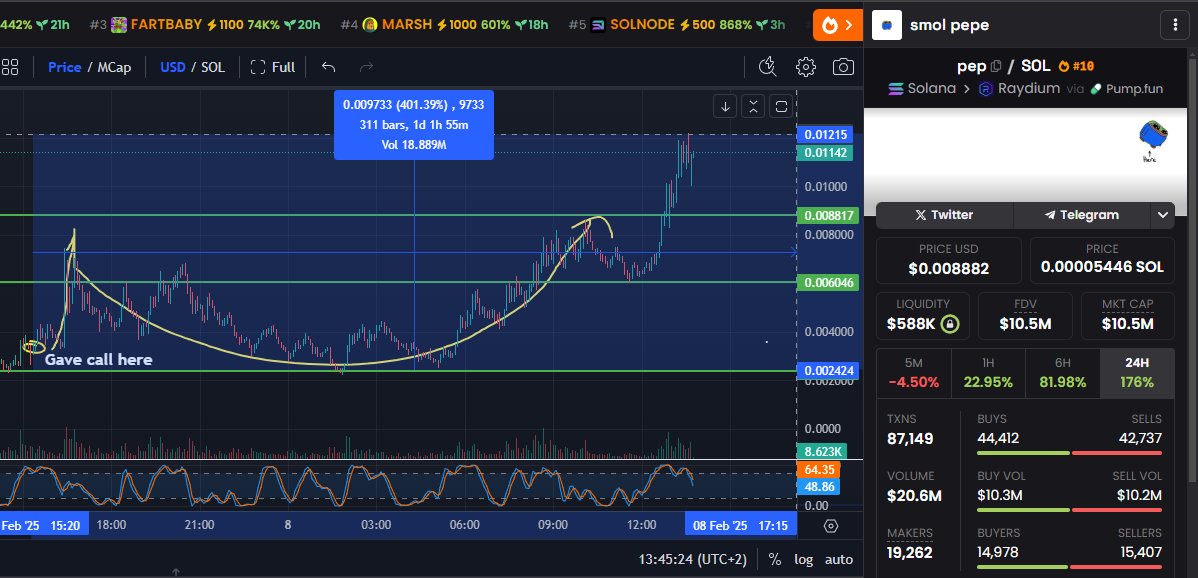
Task: Click the maximize pane icon on chart
Action: point(781,107)
